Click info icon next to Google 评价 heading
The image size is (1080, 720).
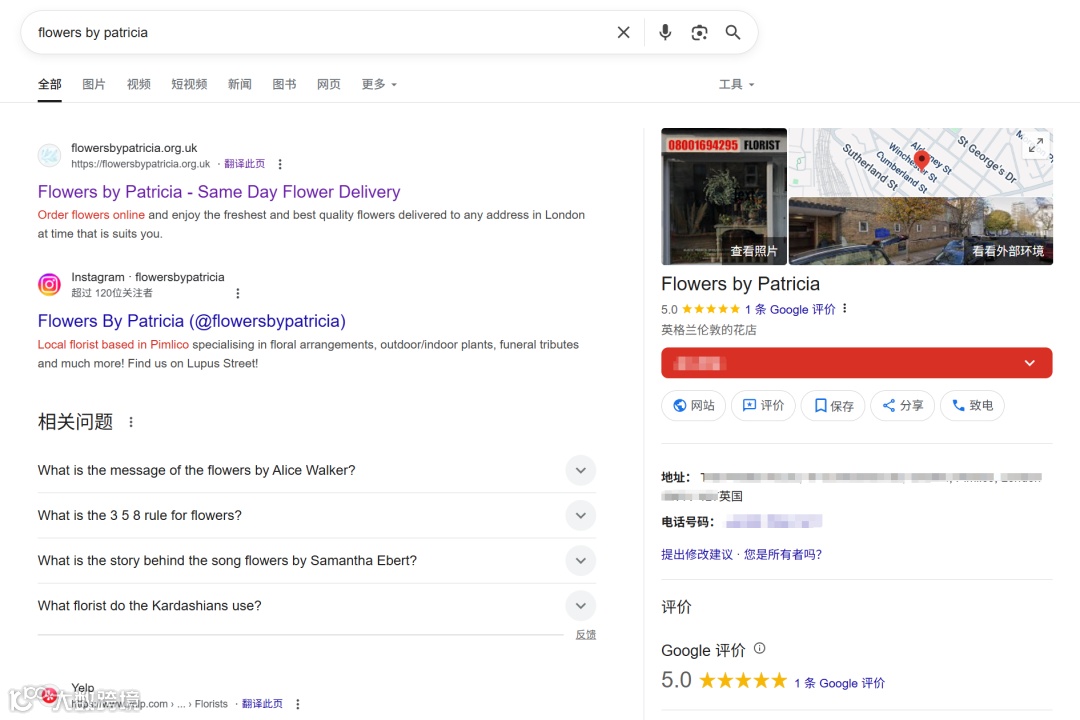(759, 648)
